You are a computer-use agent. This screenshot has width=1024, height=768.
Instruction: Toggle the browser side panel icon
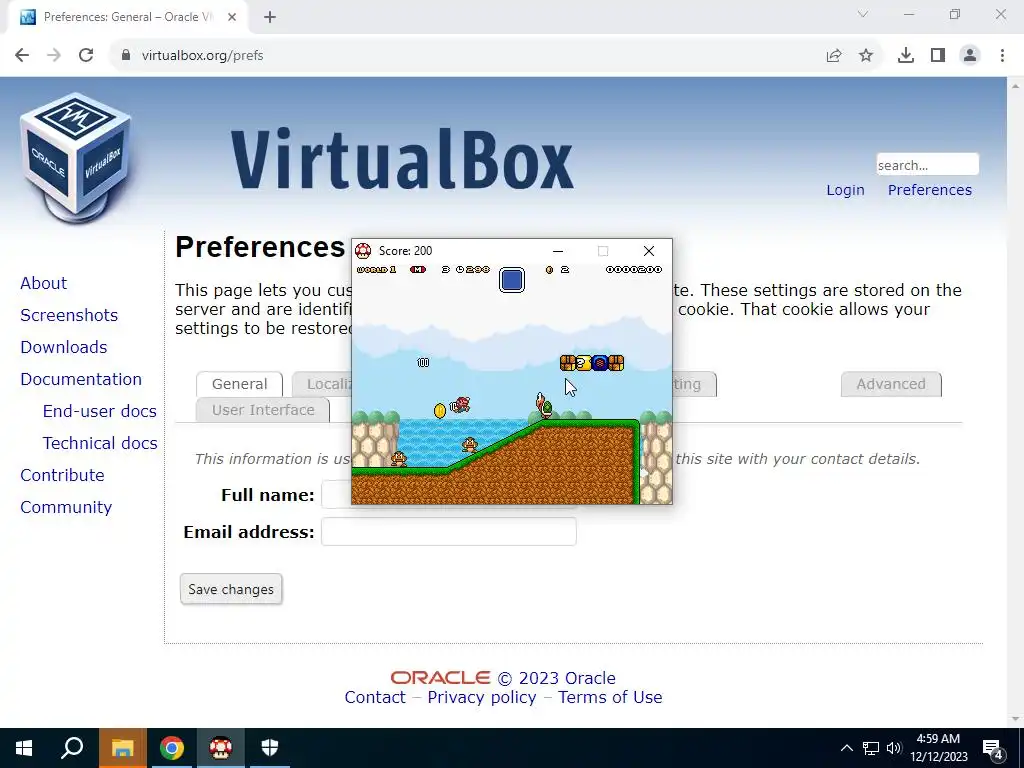coord(938,56)
